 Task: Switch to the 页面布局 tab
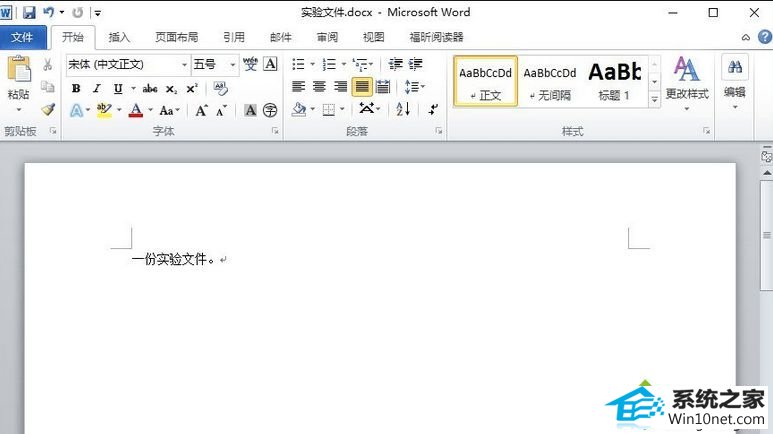(x=176, y=37)
